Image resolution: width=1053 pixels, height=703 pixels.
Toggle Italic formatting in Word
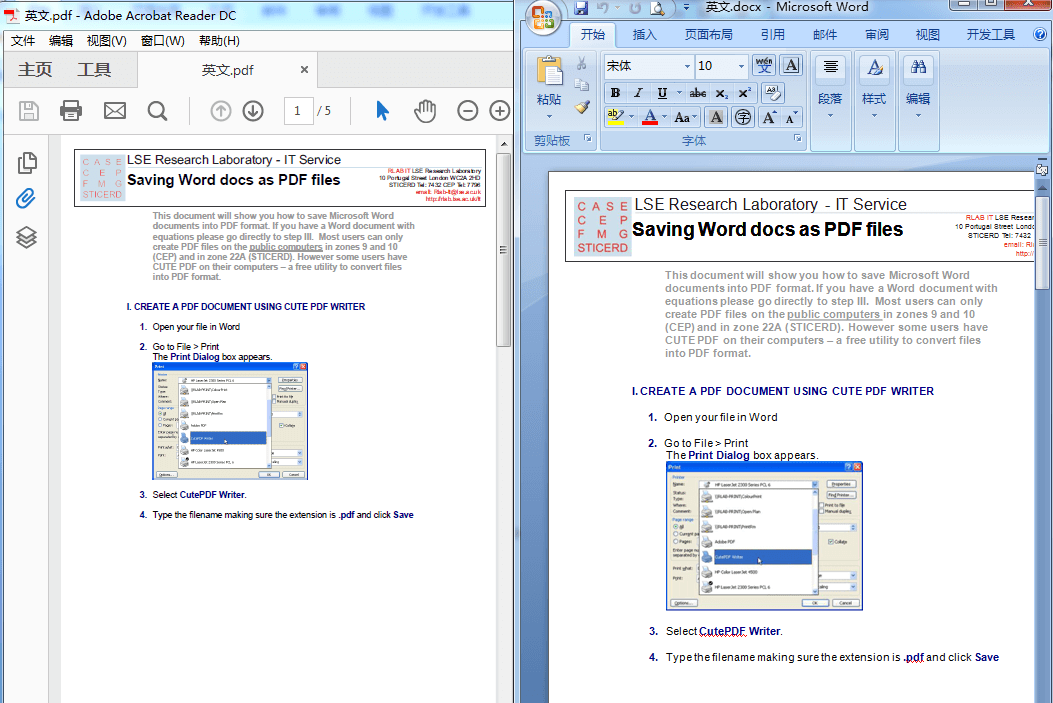click(638, 93)
